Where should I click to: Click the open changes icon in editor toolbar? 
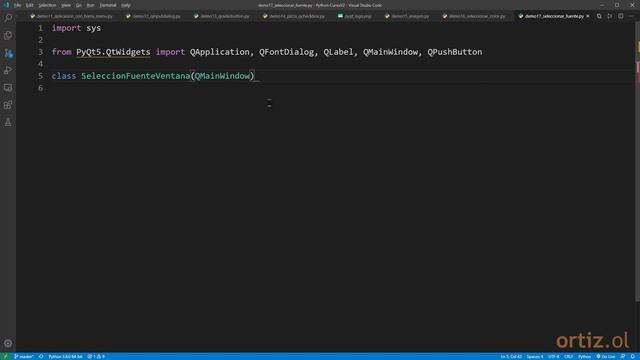[x=599, y=16]
